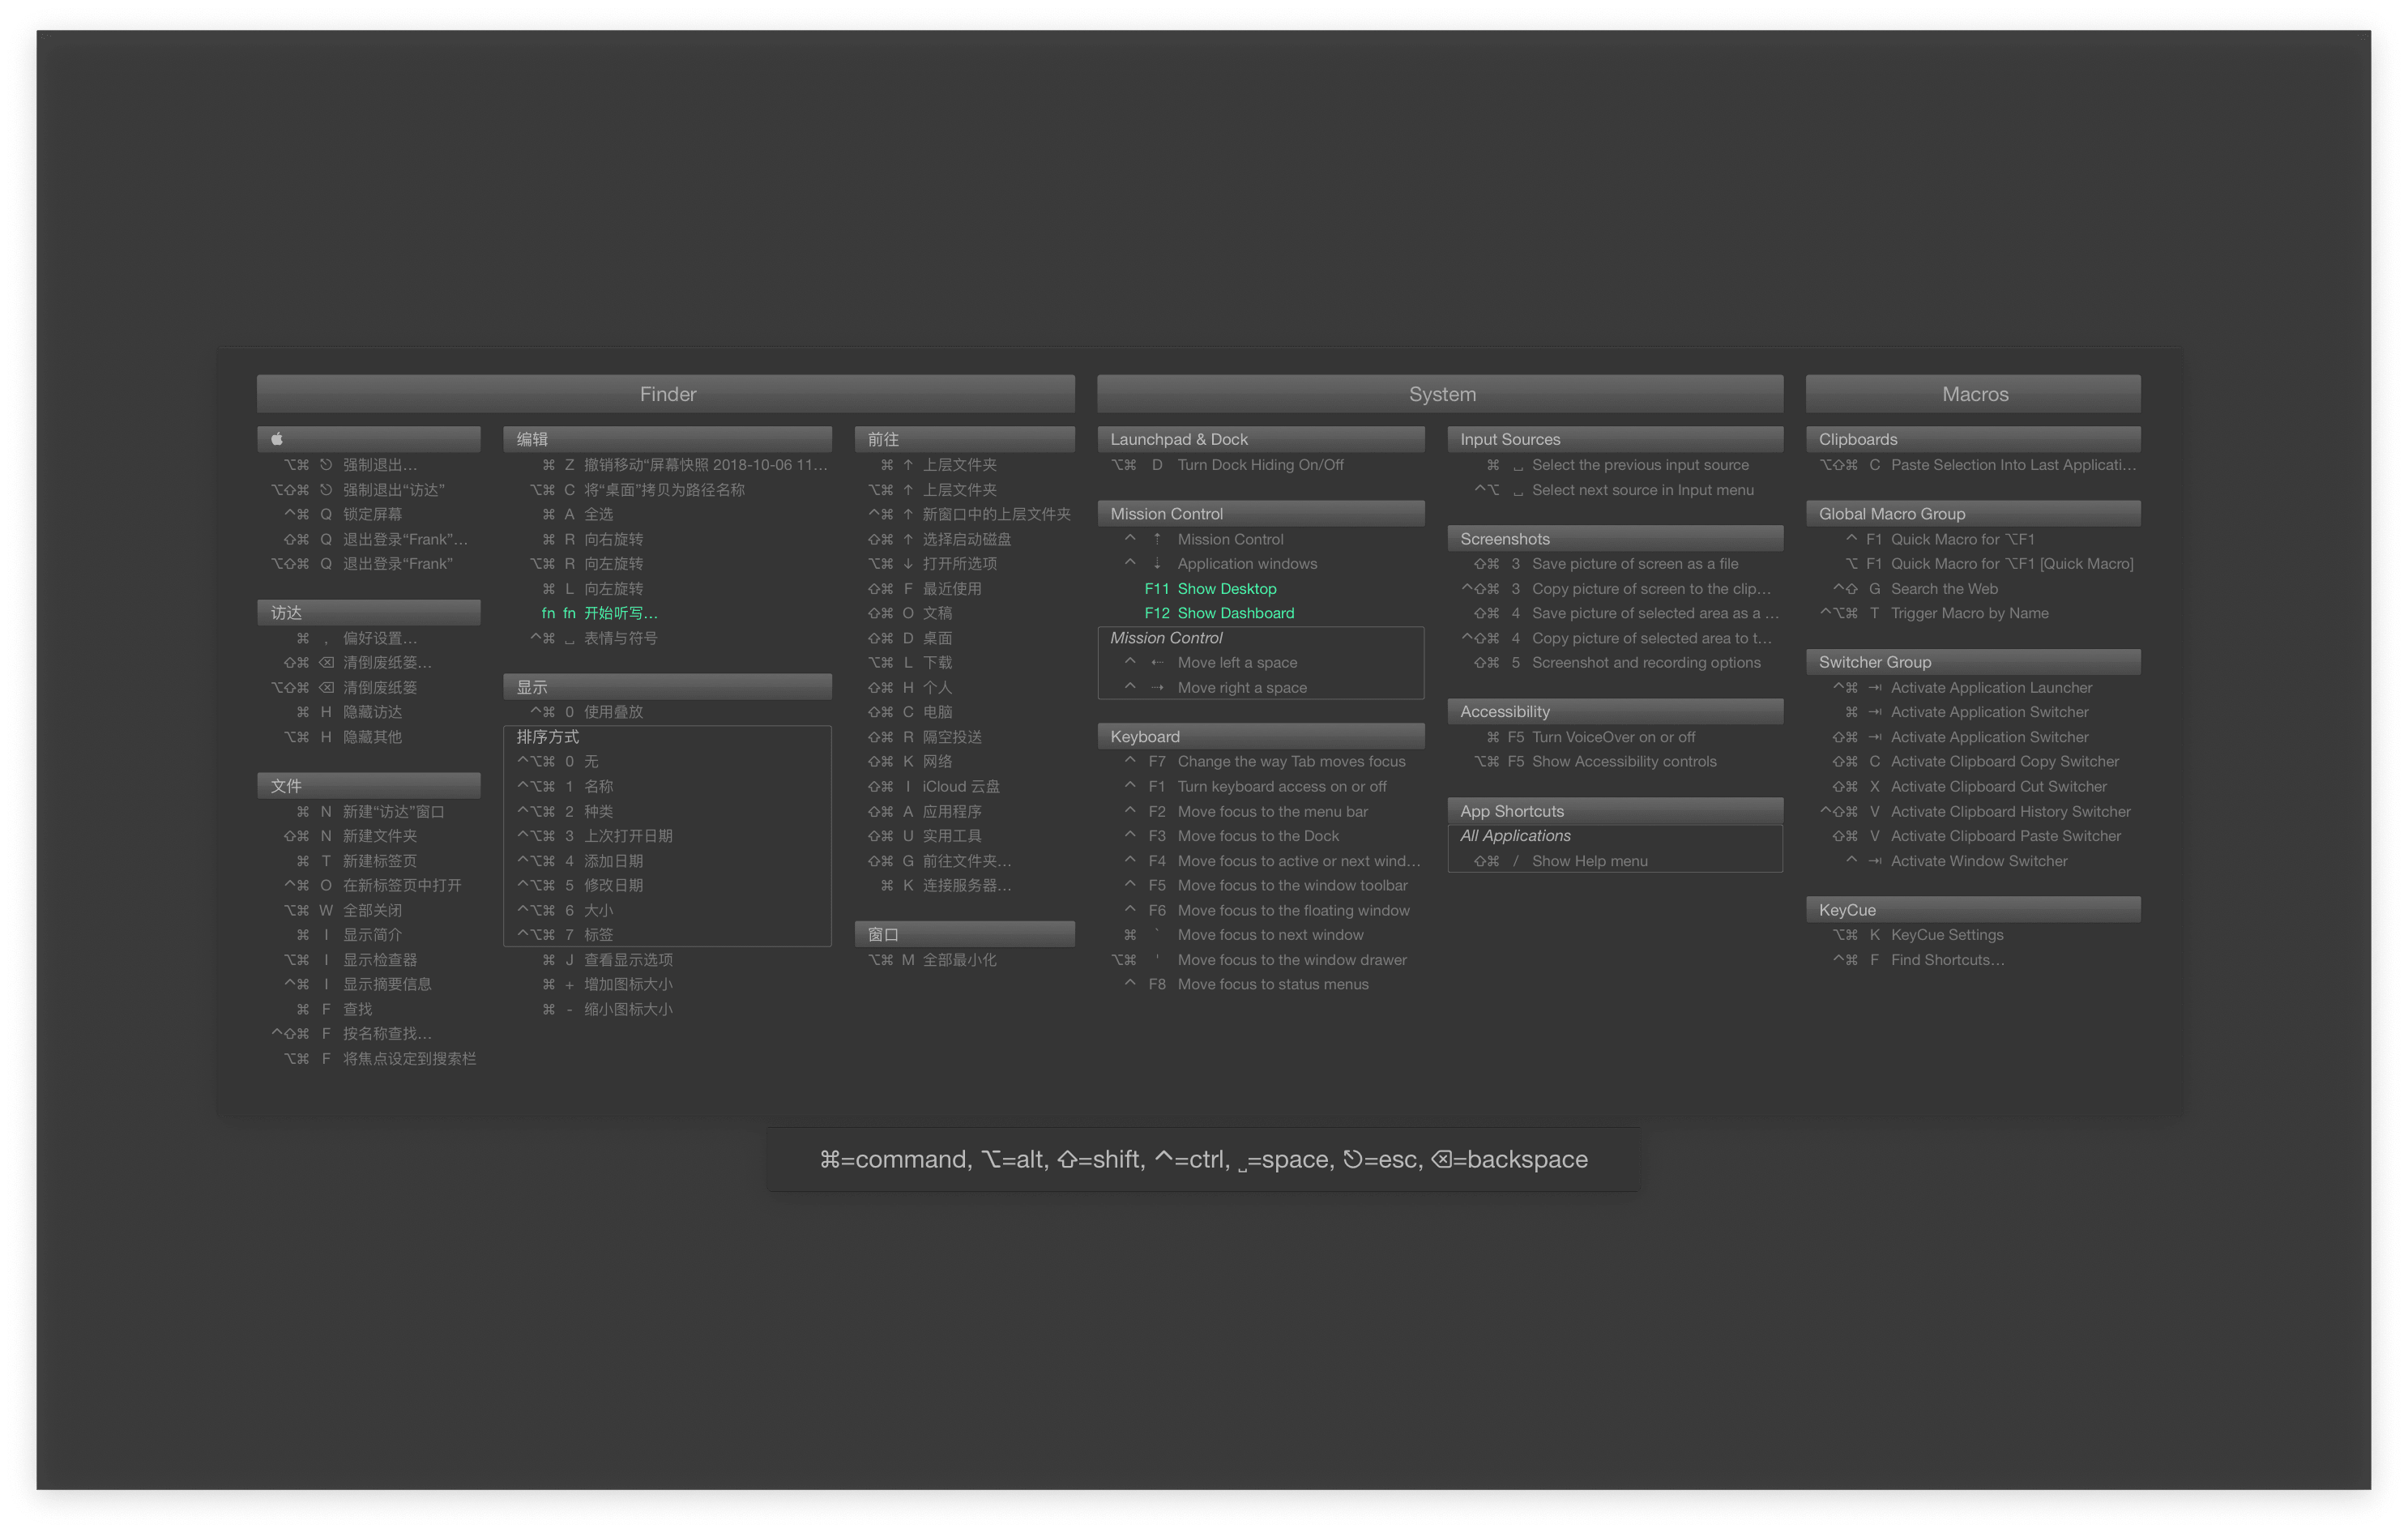Select the 编辑 menu section header
2408x1533 pixels.
tap(667, 439)
